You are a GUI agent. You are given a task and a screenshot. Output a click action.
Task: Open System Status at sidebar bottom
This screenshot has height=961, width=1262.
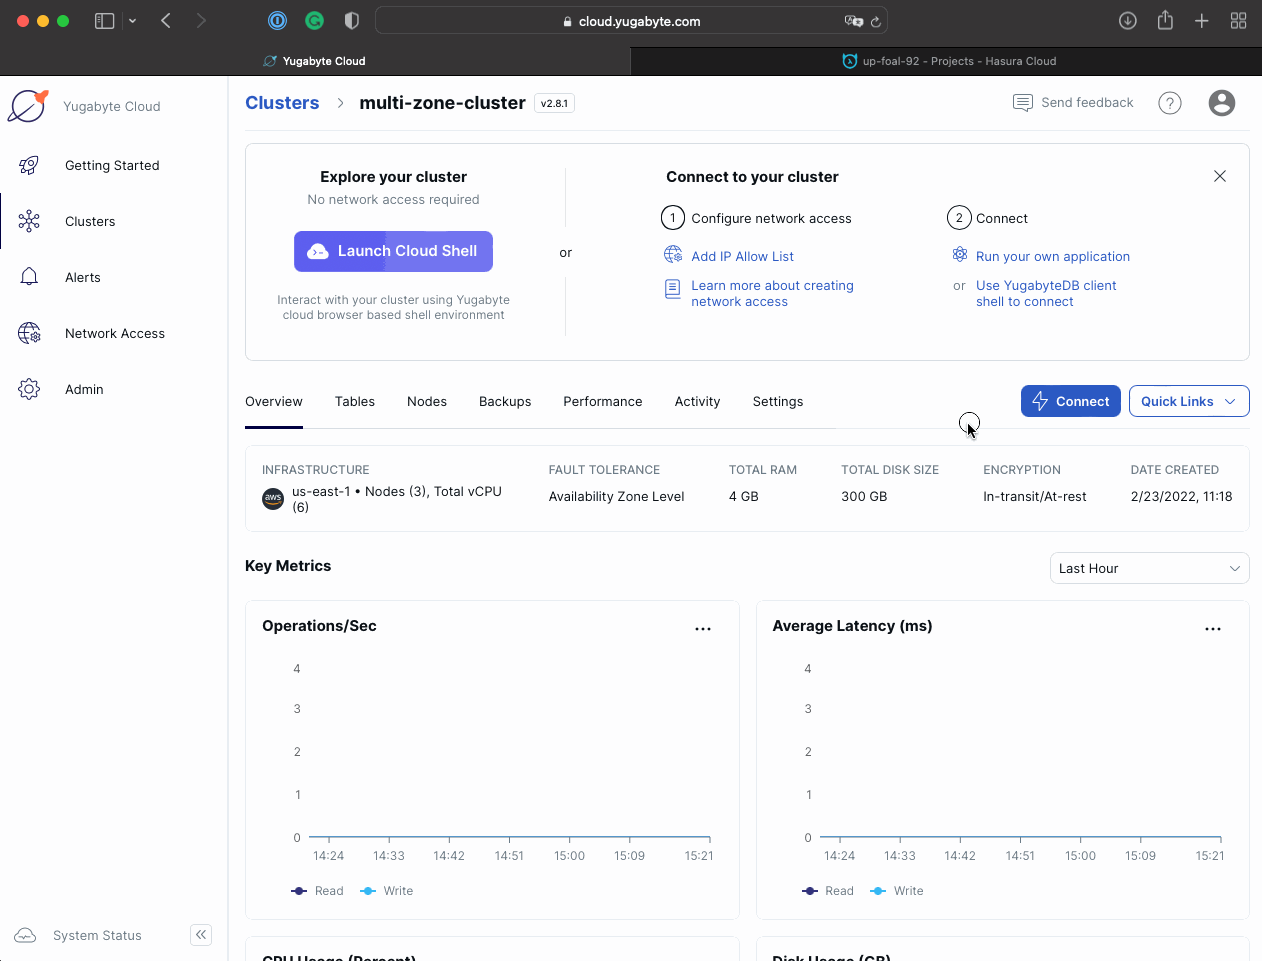click(x=96, y=935)
